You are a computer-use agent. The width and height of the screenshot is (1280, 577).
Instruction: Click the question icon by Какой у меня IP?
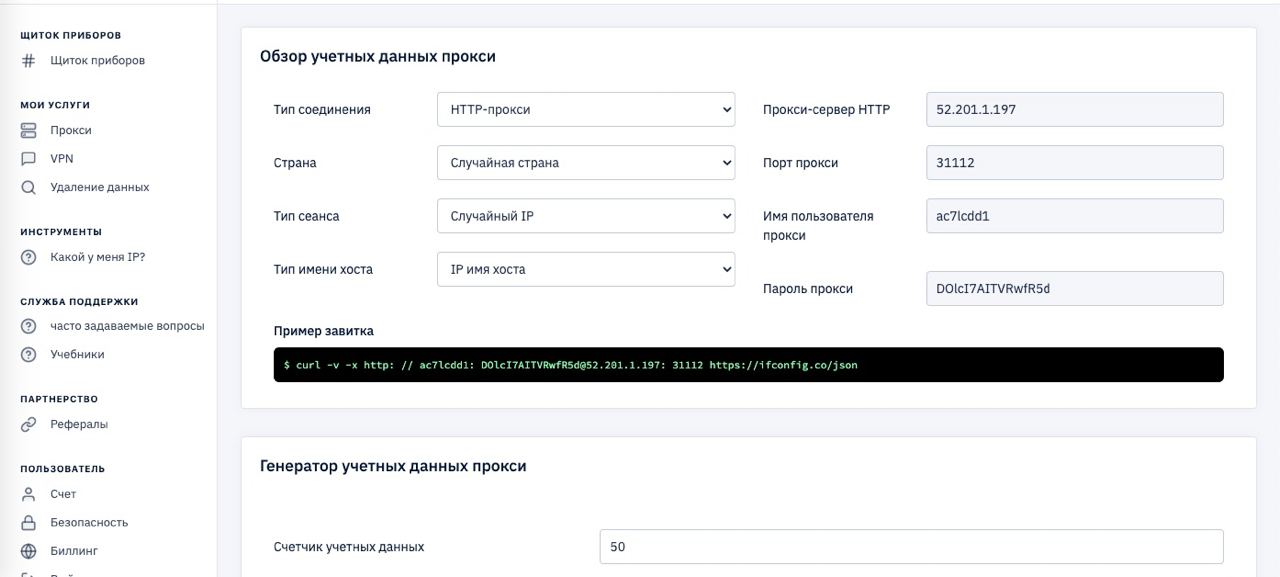(x=29, y=258)
